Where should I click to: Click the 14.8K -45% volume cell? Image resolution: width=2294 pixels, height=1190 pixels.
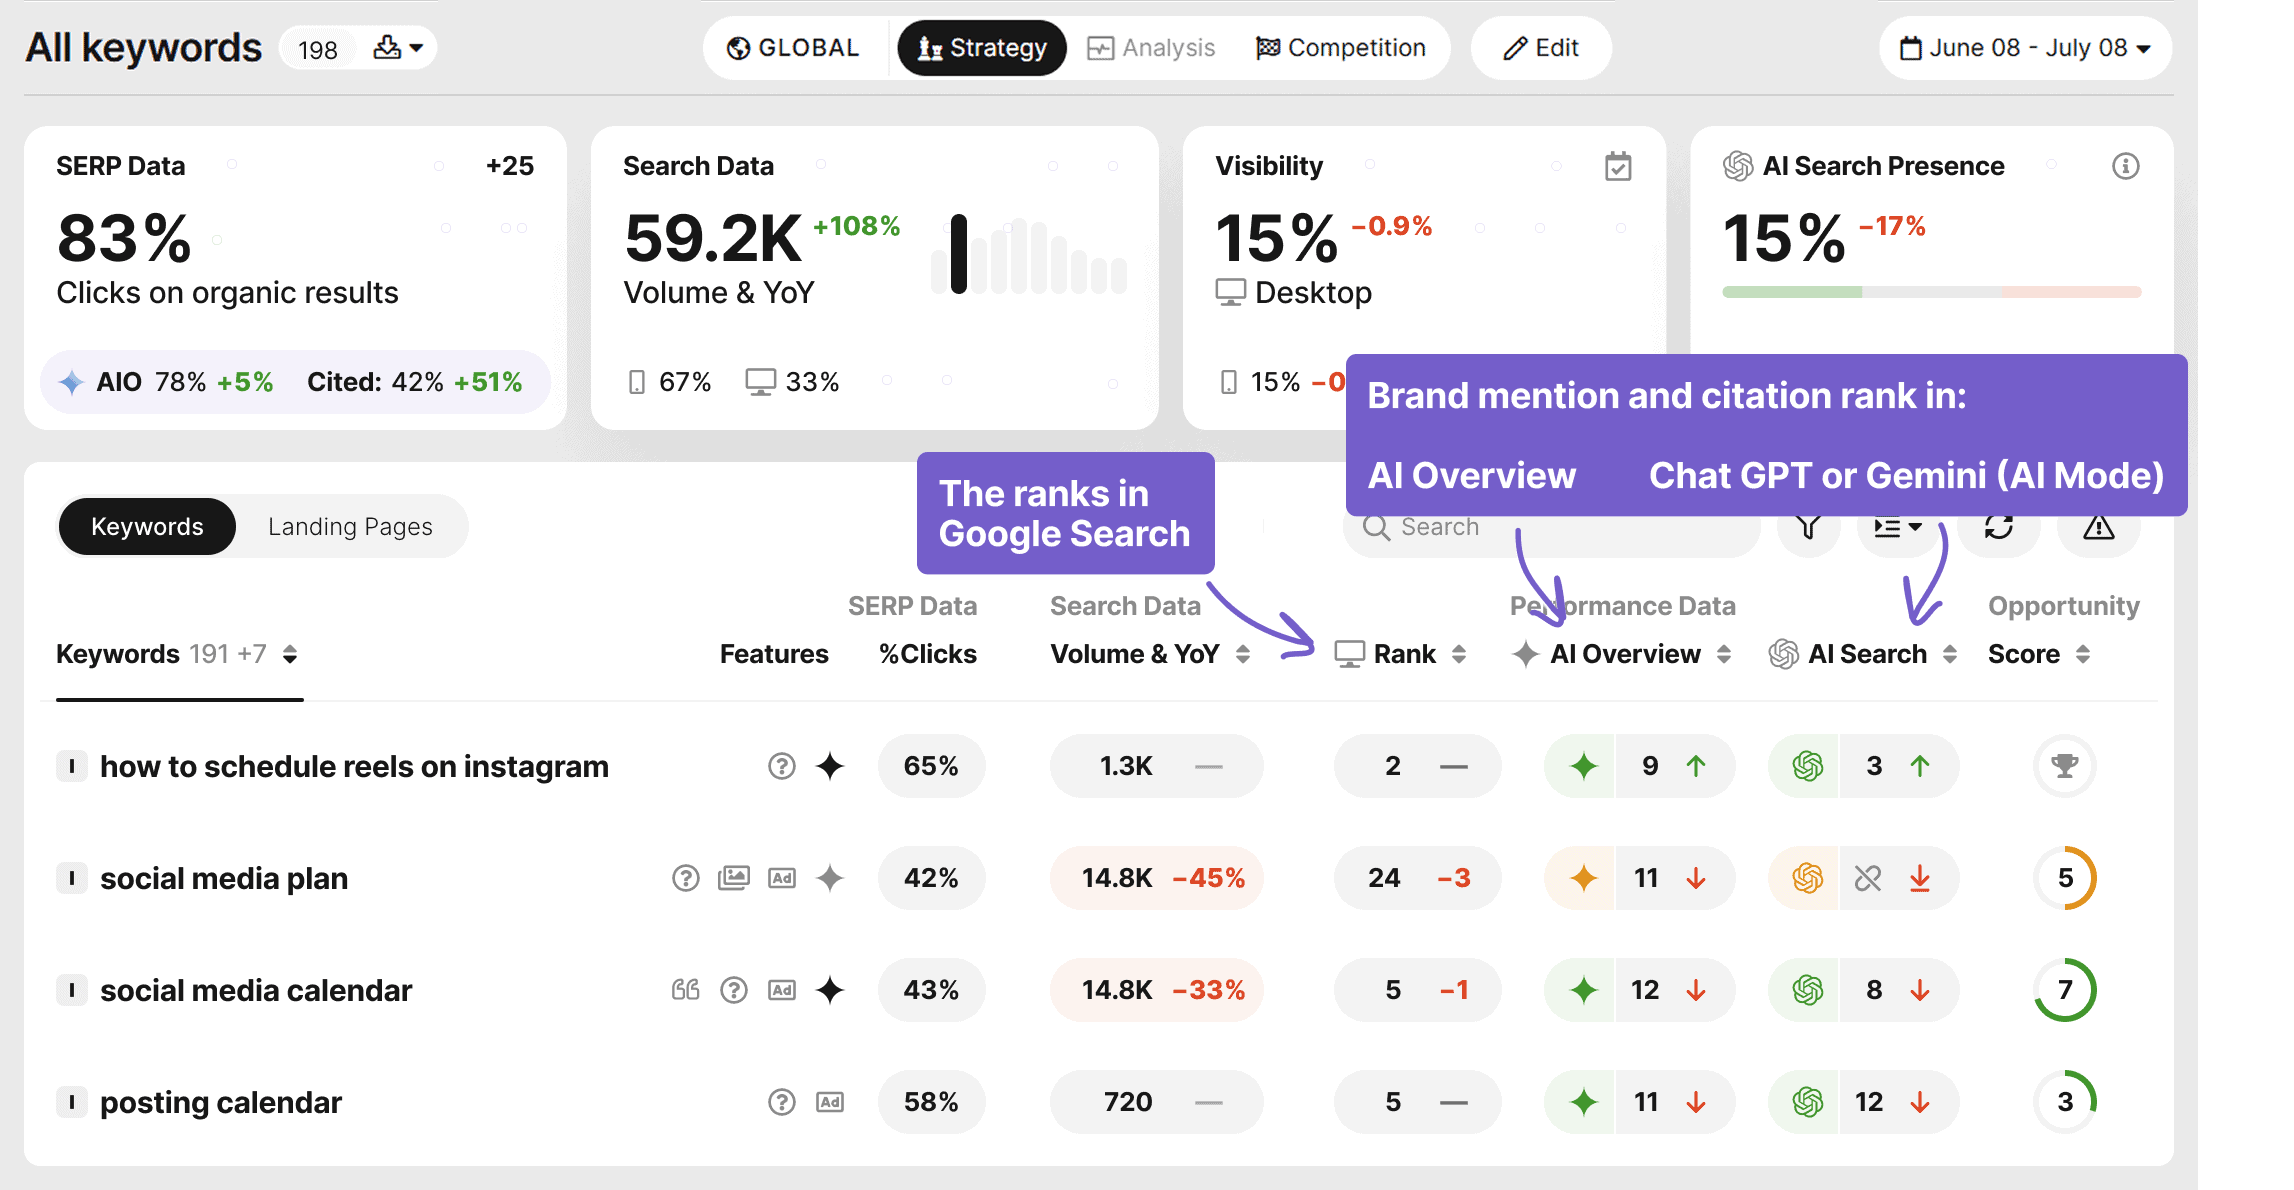[1157, 879]
